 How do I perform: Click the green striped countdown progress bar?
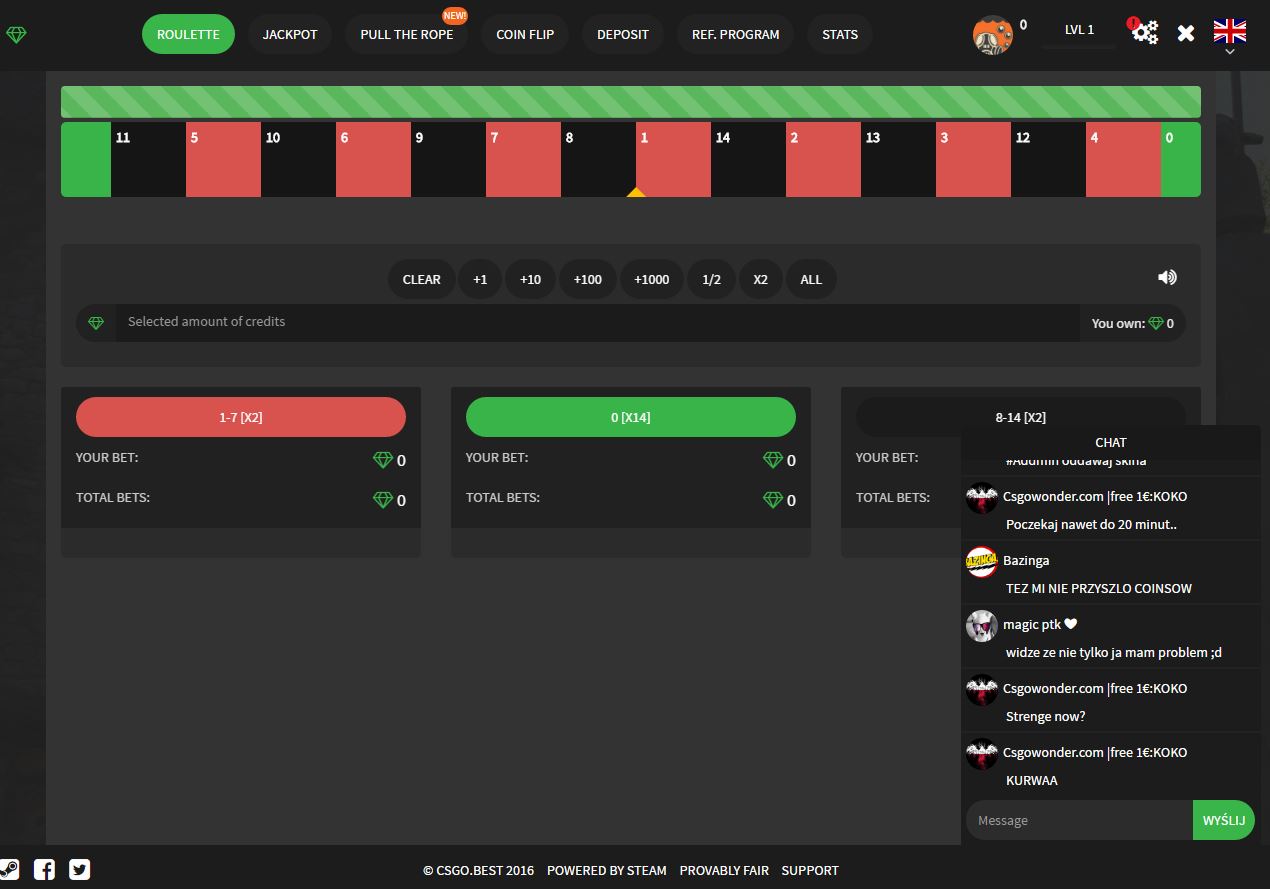[x=631, y=102]
